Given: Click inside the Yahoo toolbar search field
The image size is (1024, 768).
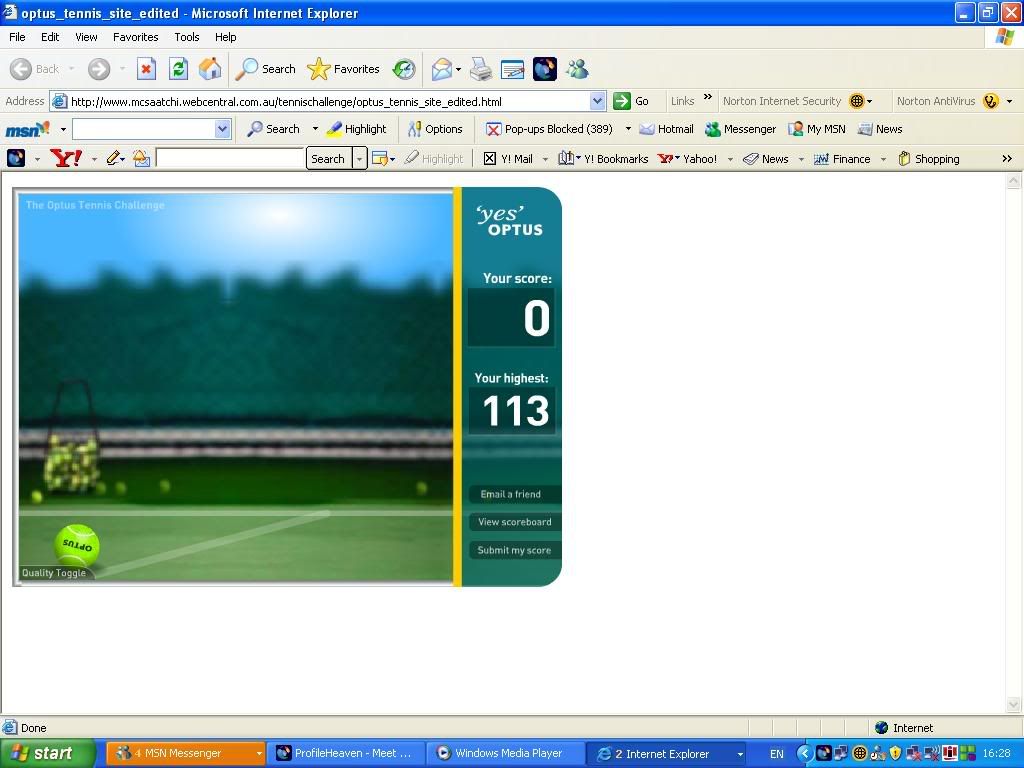Looking at the screenshot, I should pos(229,159).
